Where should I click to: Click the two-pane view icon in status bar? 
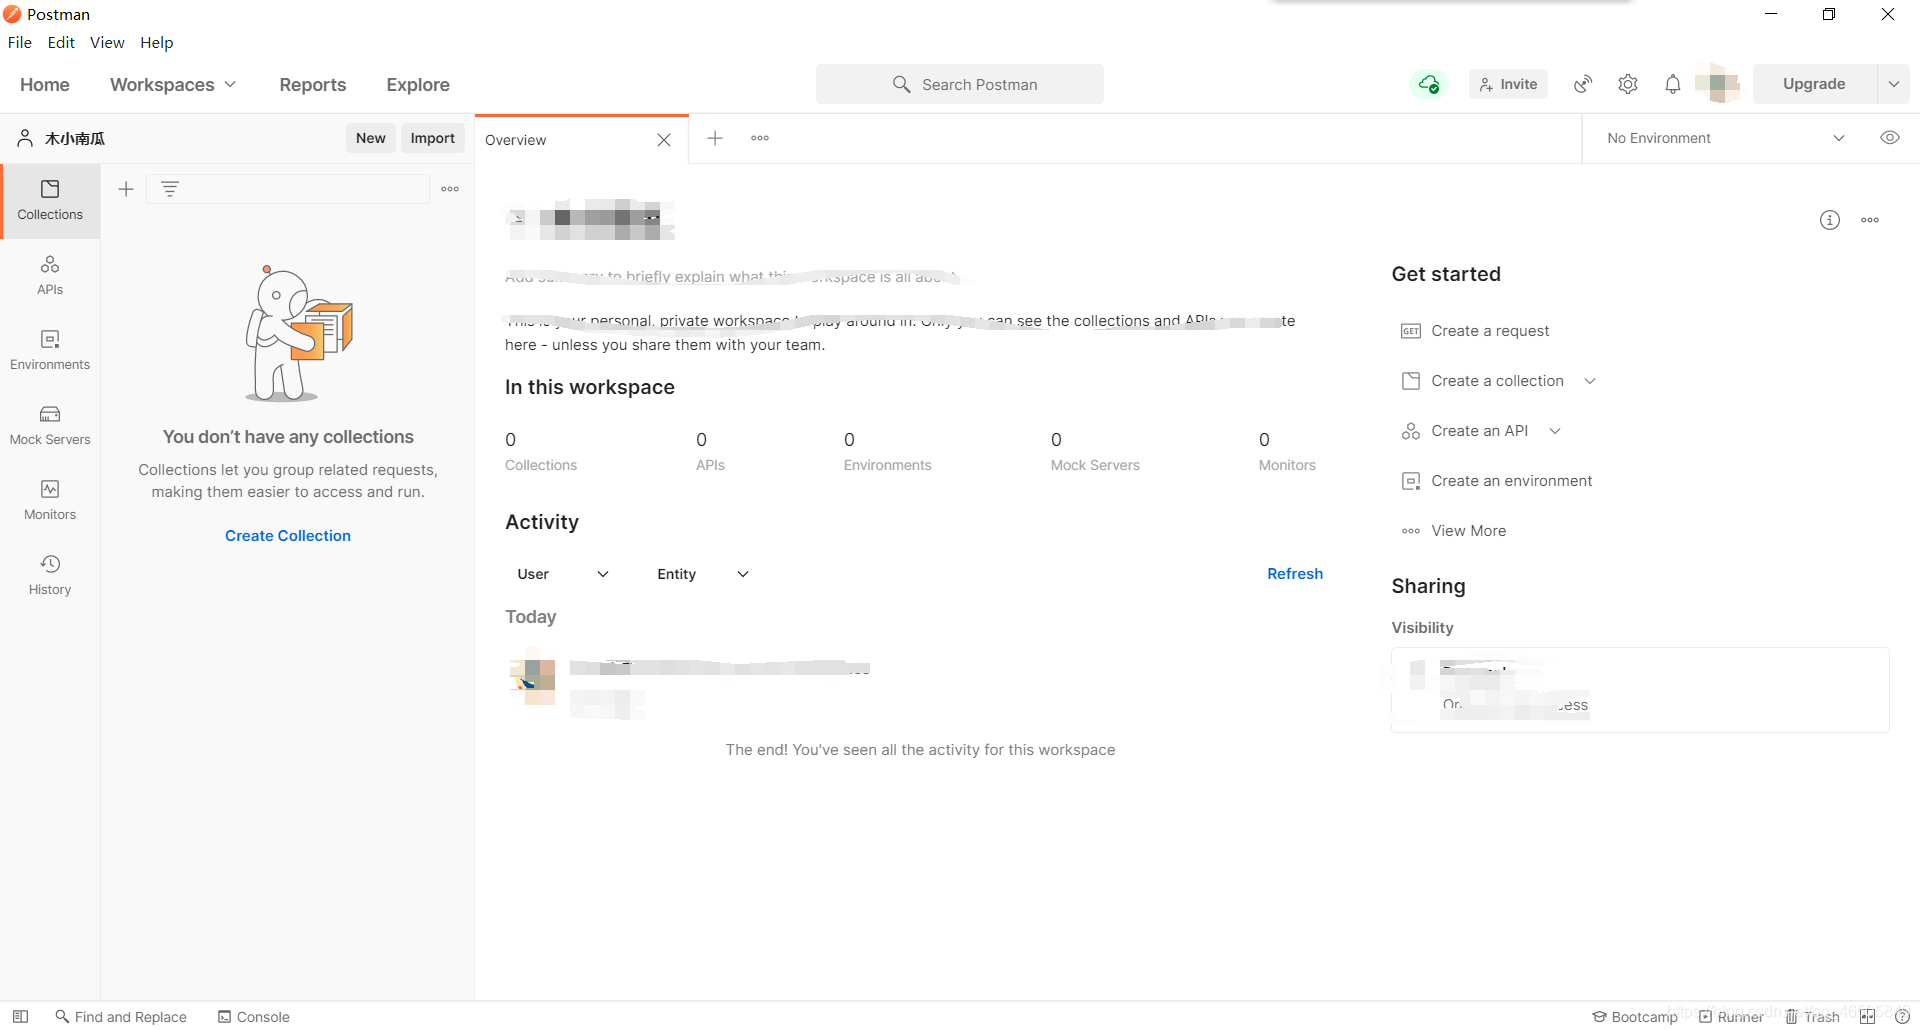(1867, 1017)
